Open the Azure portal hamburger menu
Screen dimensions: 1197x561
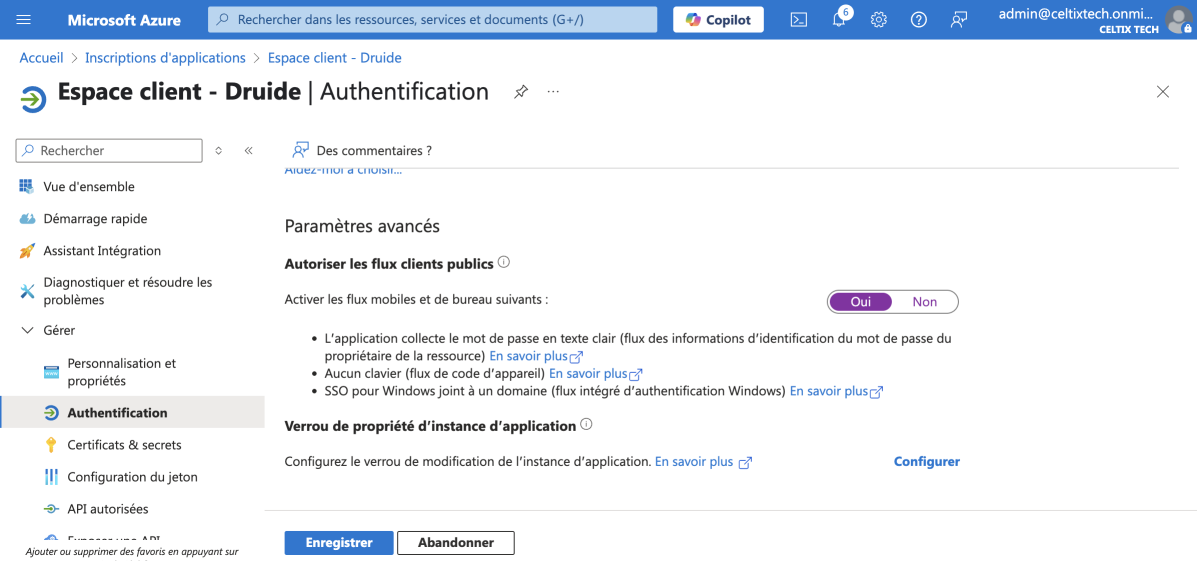(24, 20)
